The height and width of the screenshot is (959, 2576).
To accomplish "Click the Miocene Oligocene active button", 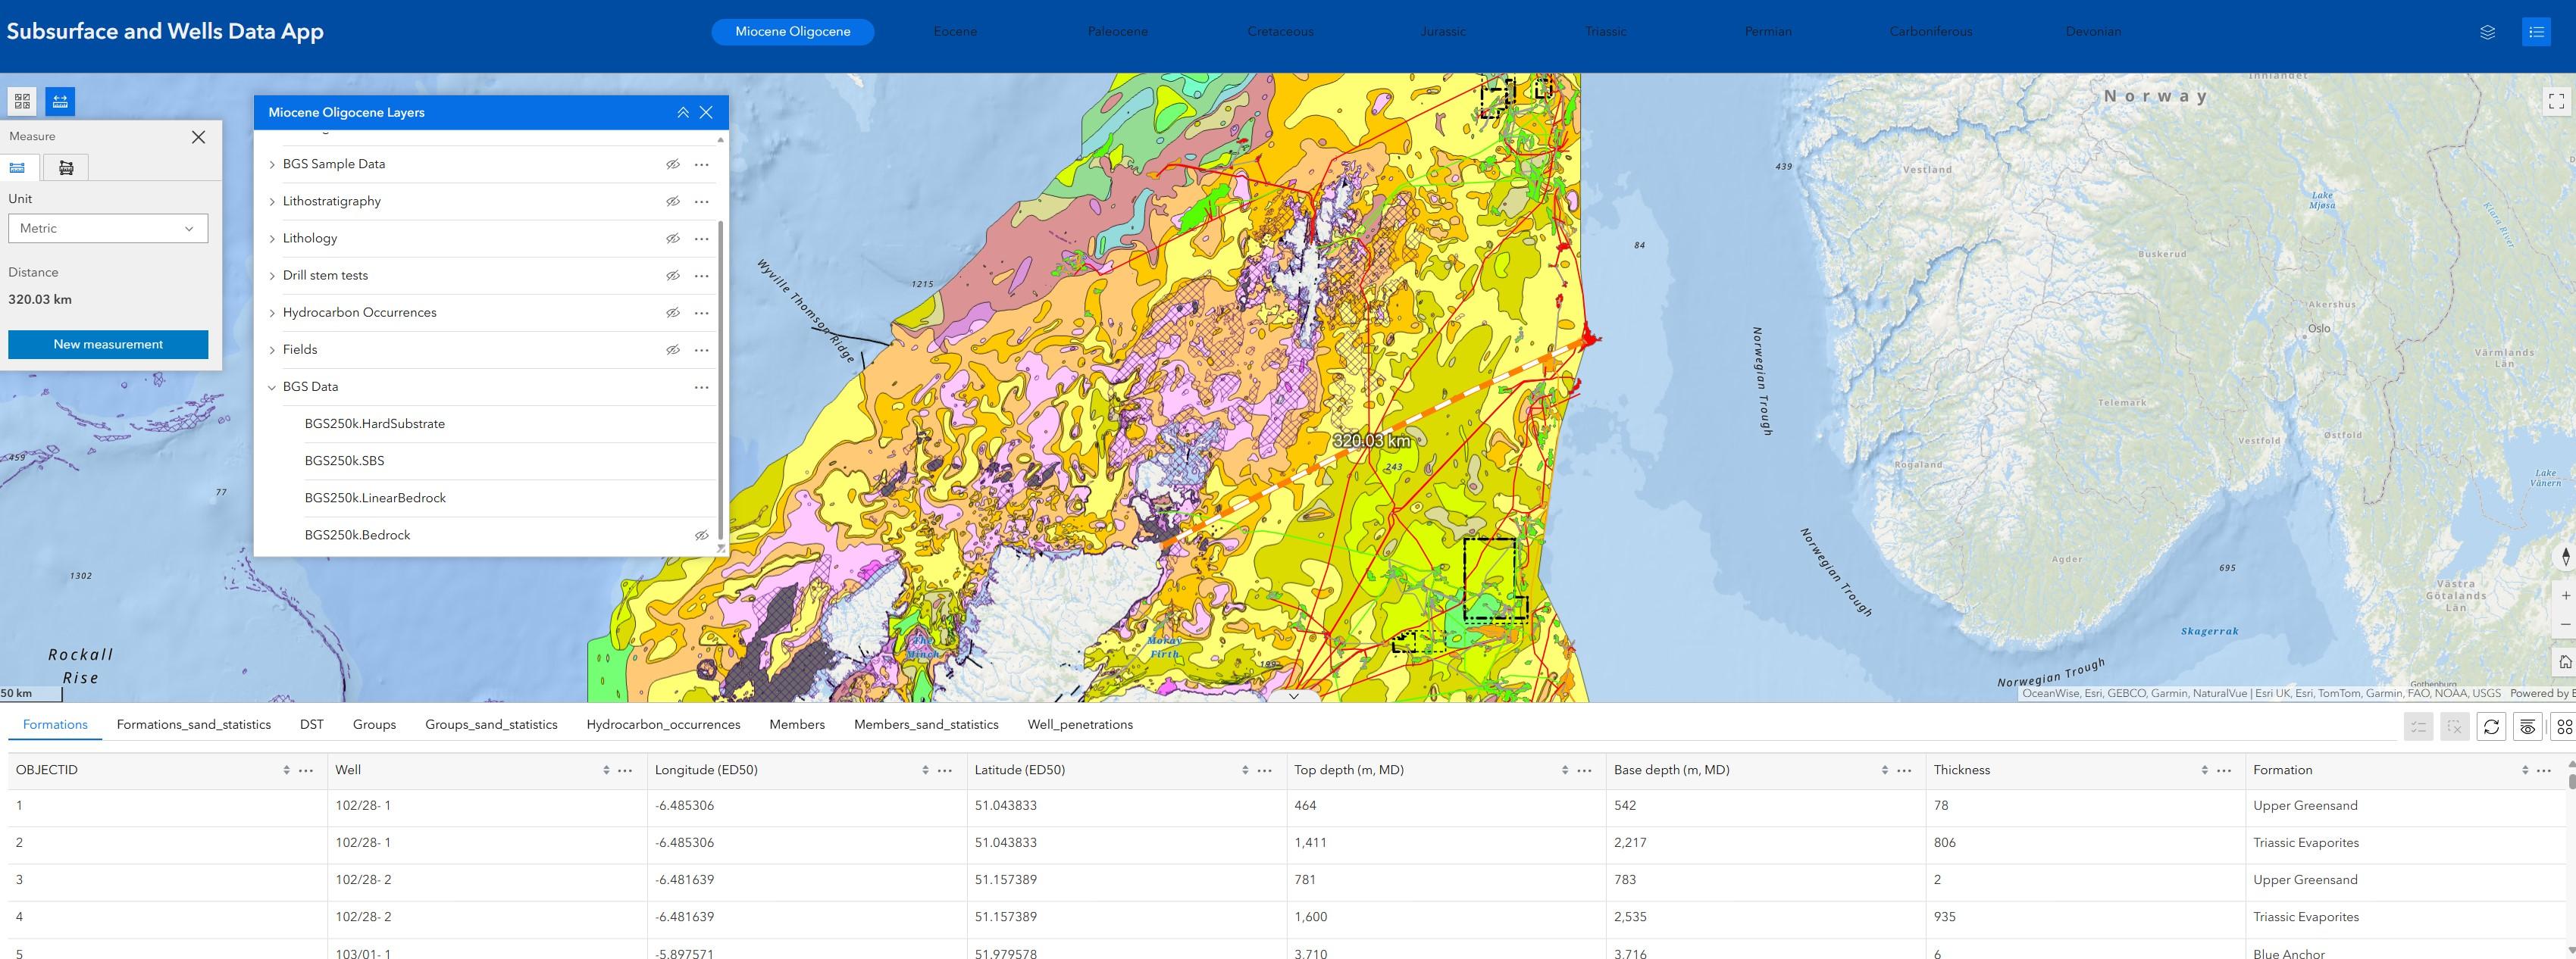I will pos(793,31).
